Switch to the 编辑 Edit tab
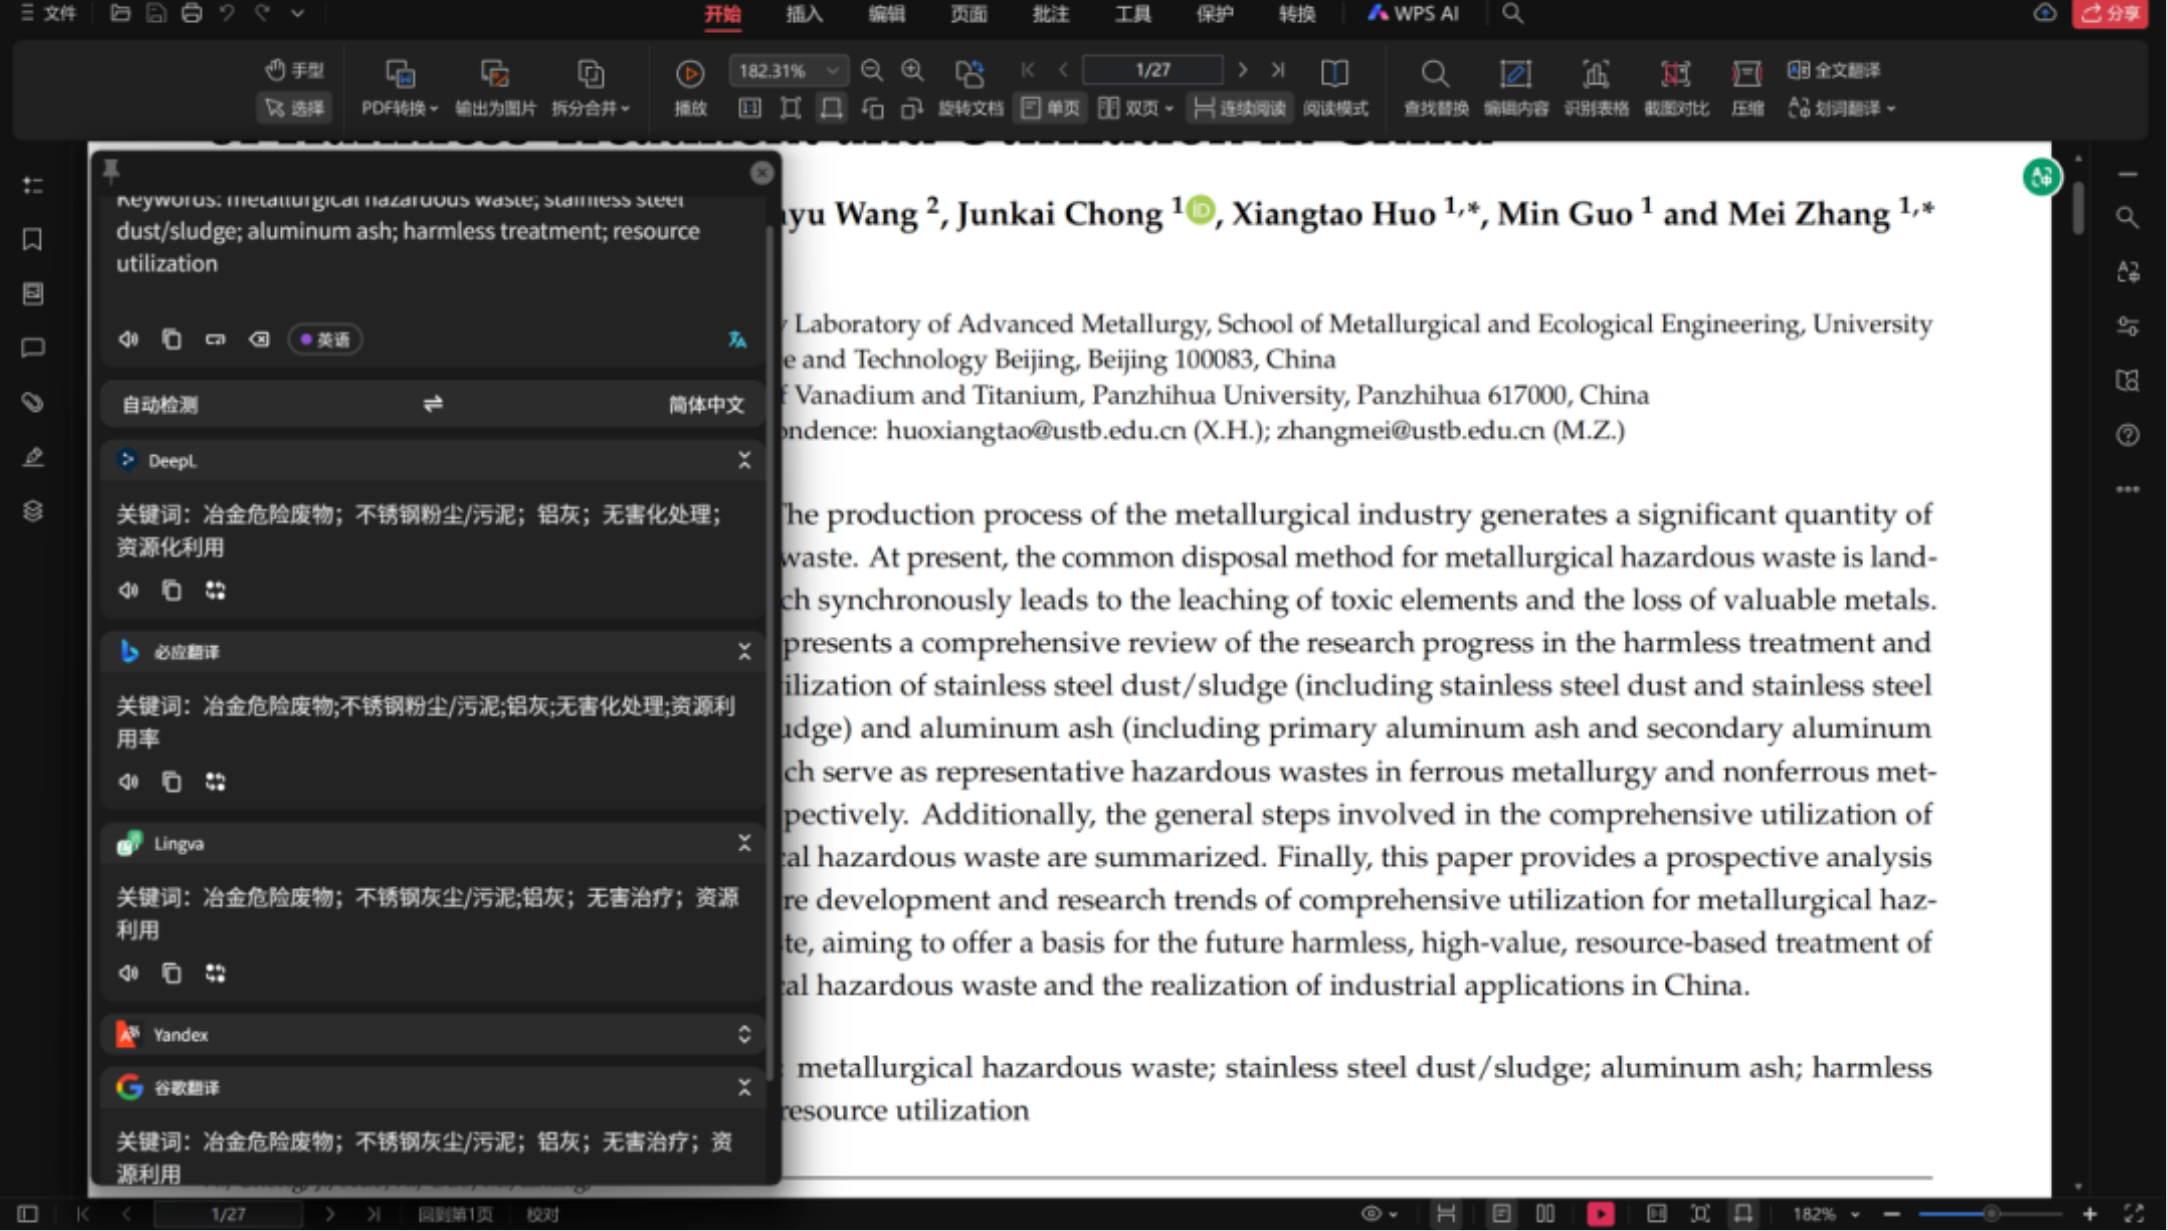 click(x=886, y=14)
